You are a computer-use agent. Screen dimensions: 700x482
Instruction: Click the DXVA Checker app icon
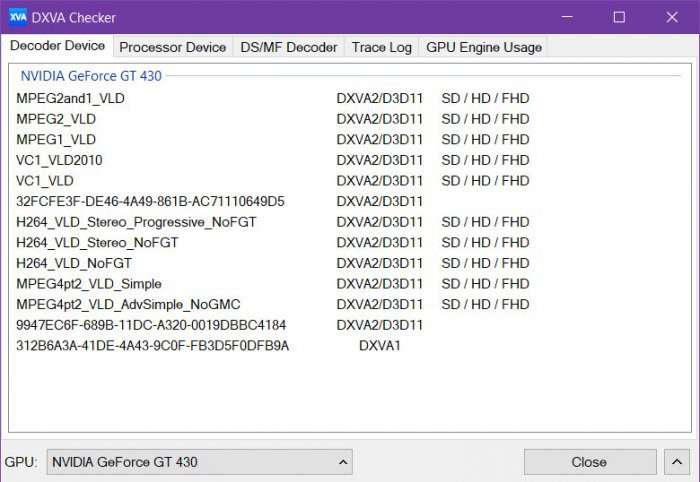18,17
